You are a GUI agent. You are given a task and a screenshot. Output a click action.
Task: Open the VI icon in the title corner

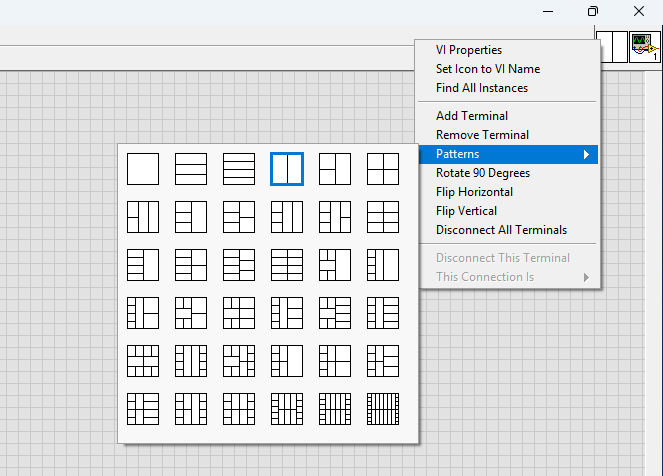(644, 47)
